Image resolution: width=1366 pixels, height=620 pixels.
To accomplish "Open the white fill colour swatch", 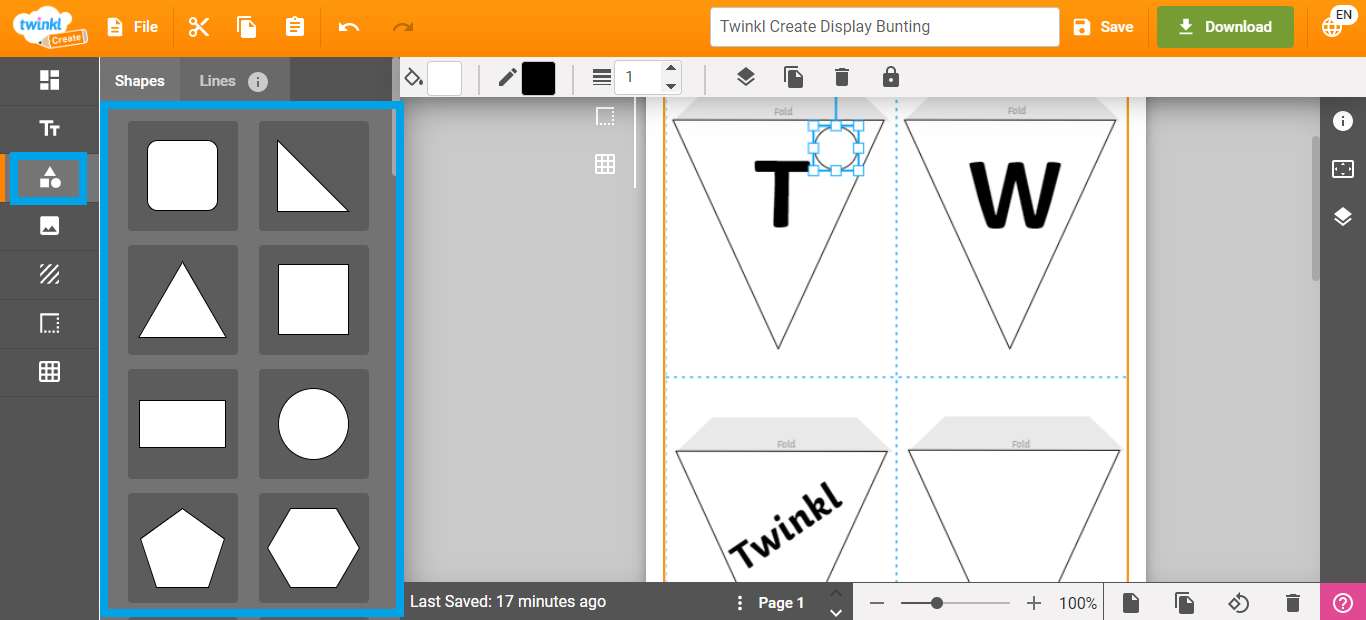I will point(444,78).
